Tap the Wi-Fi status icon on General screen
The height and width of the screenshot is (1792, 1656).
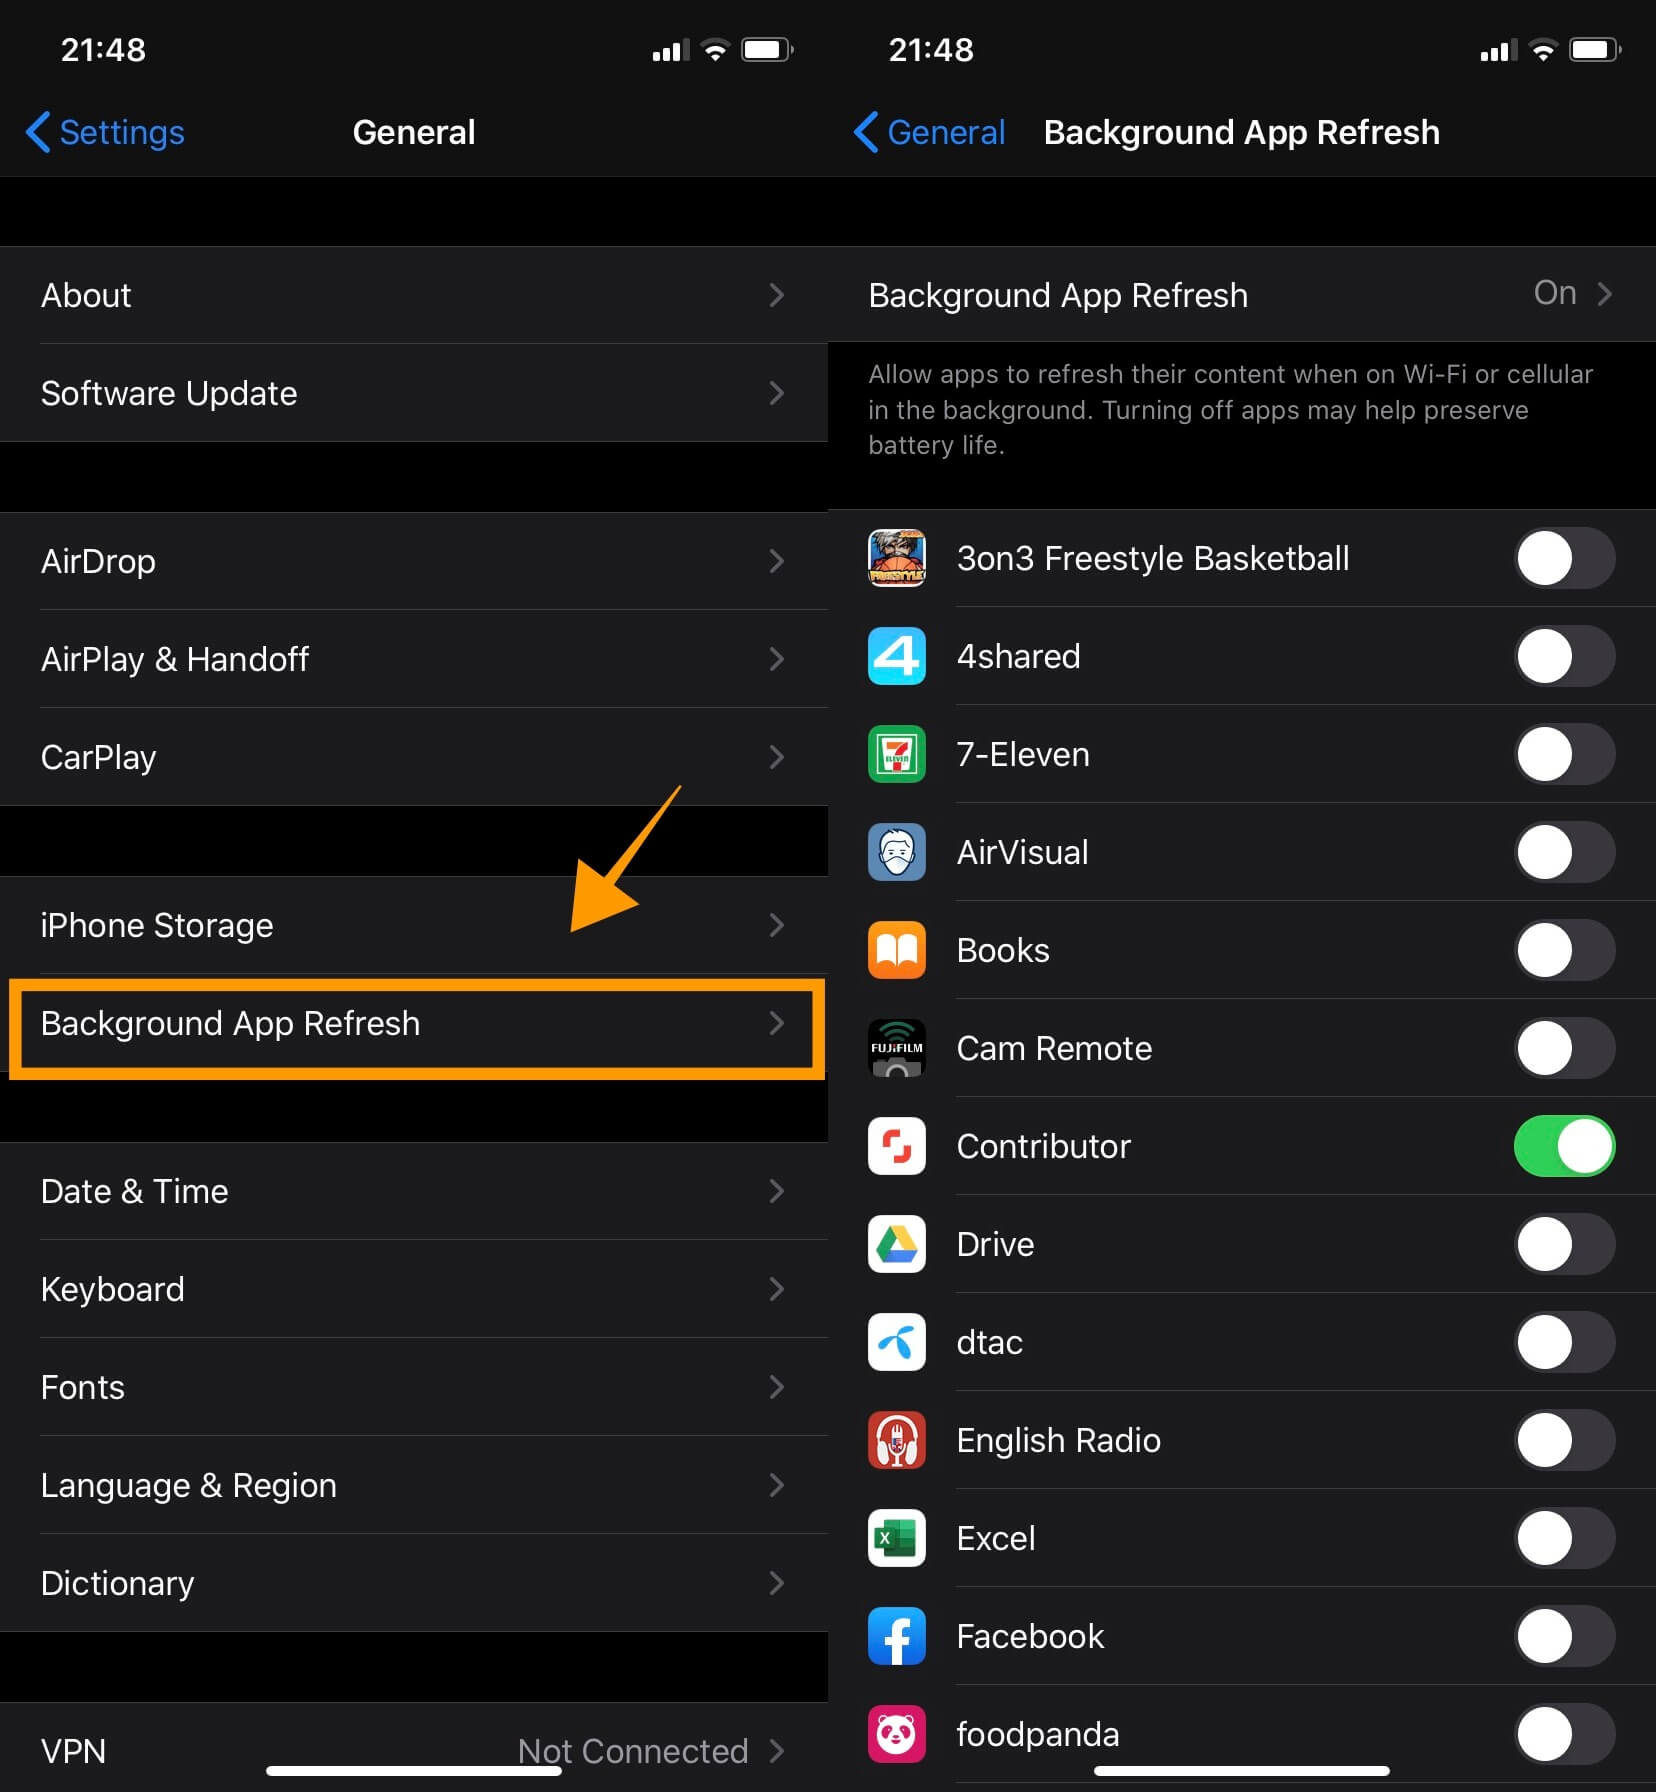pos(715,50)
